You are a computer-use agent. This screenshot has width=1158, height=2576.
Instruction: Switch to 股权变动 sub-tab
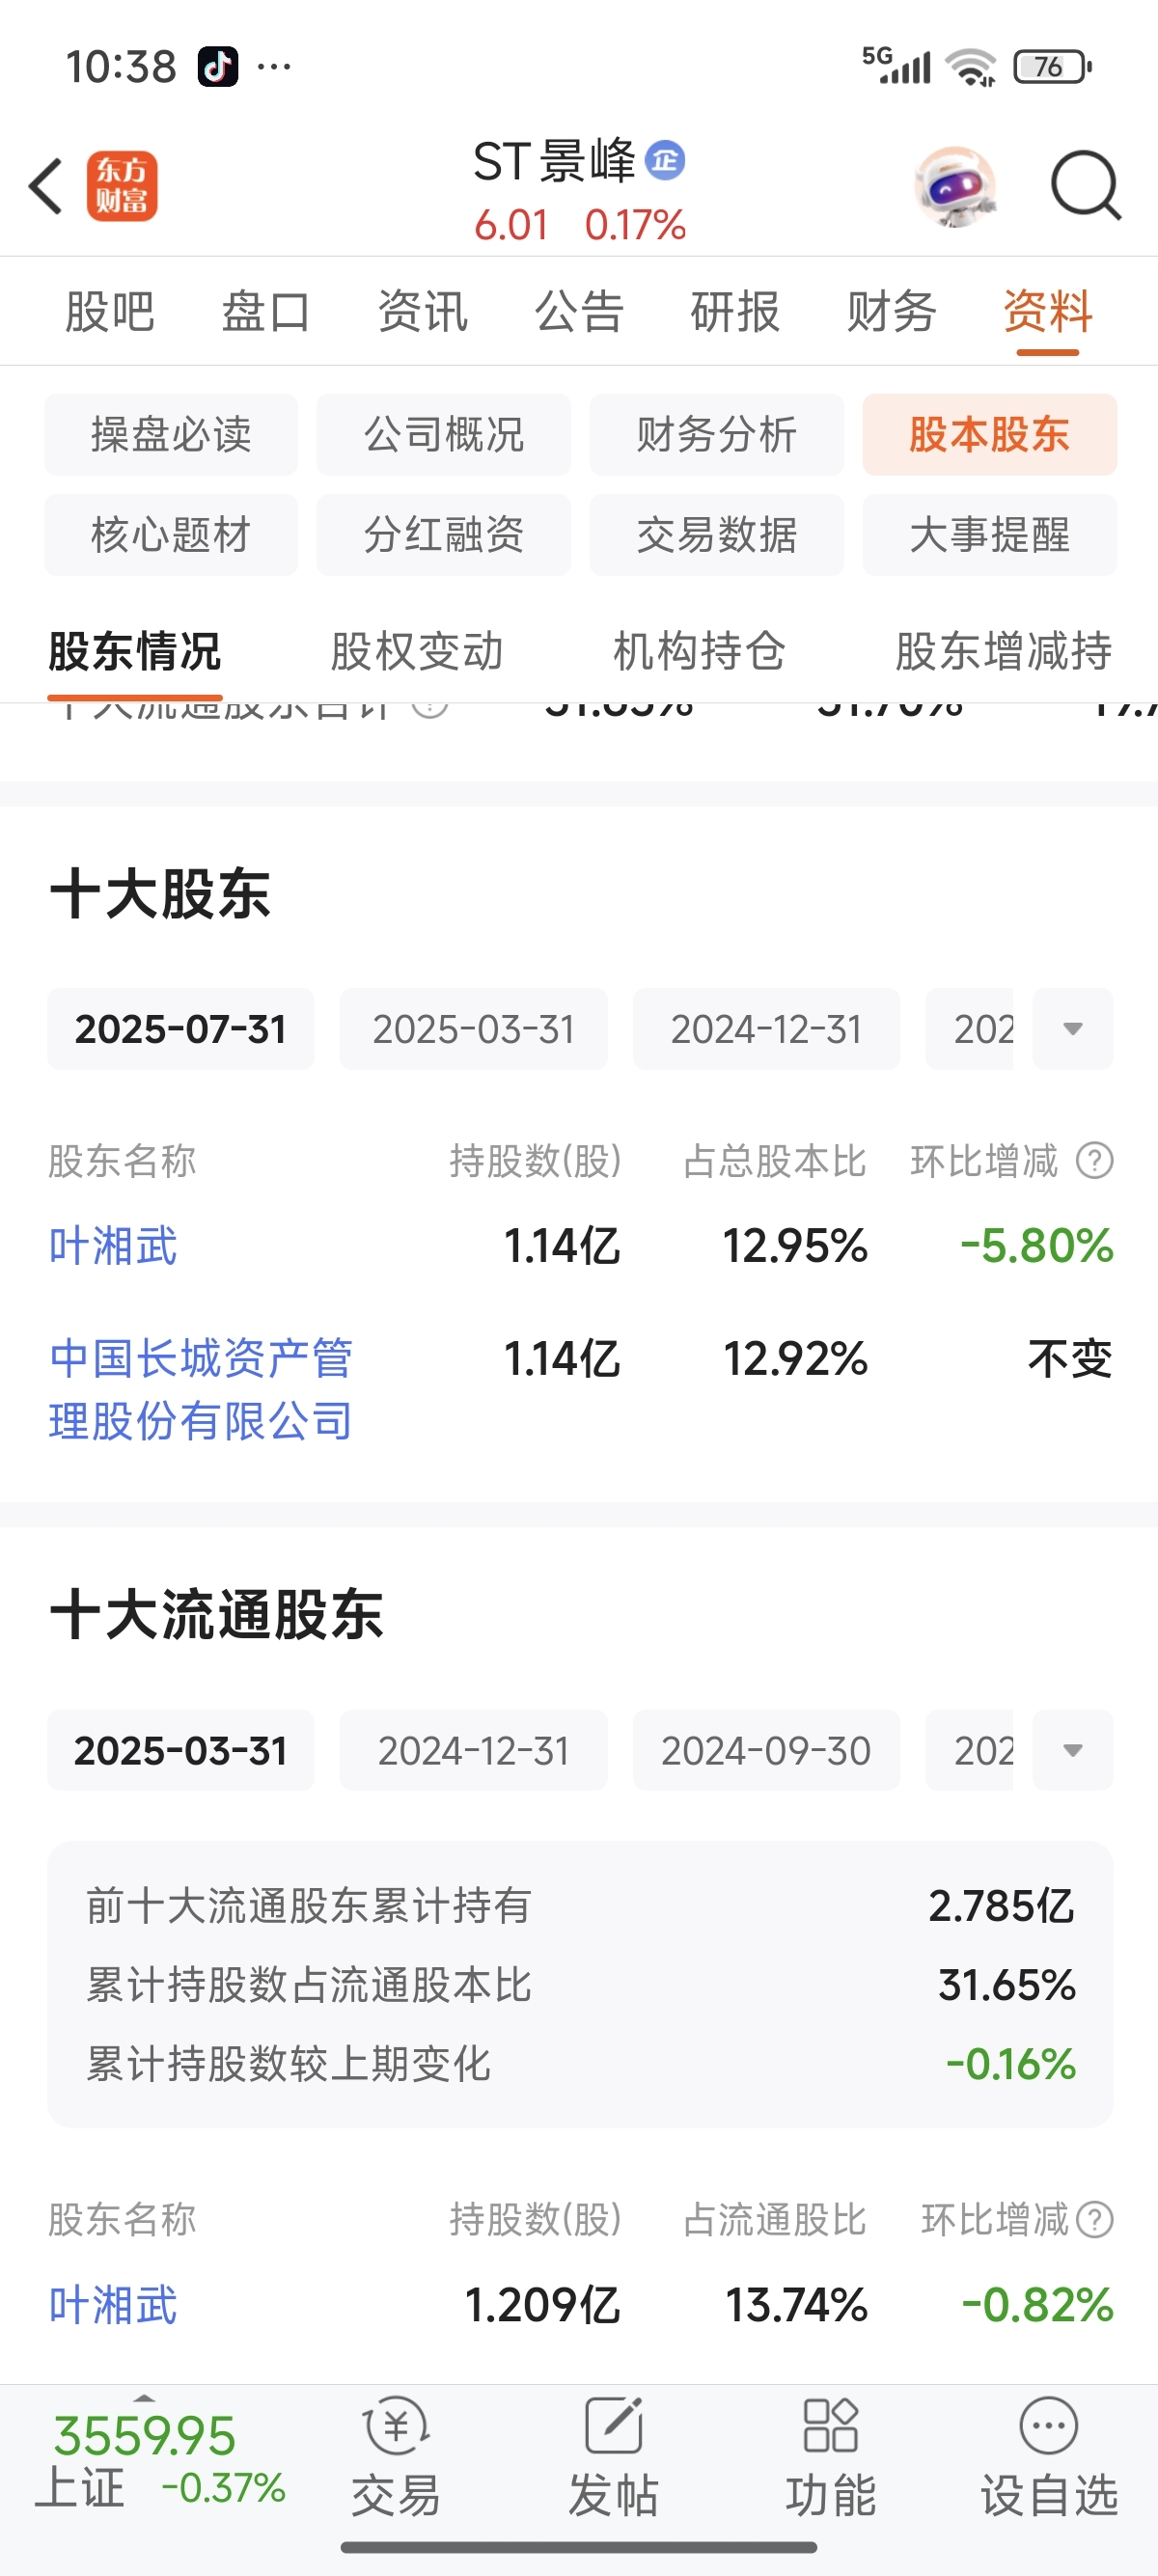pyautogui.click(x=417, y=651)
